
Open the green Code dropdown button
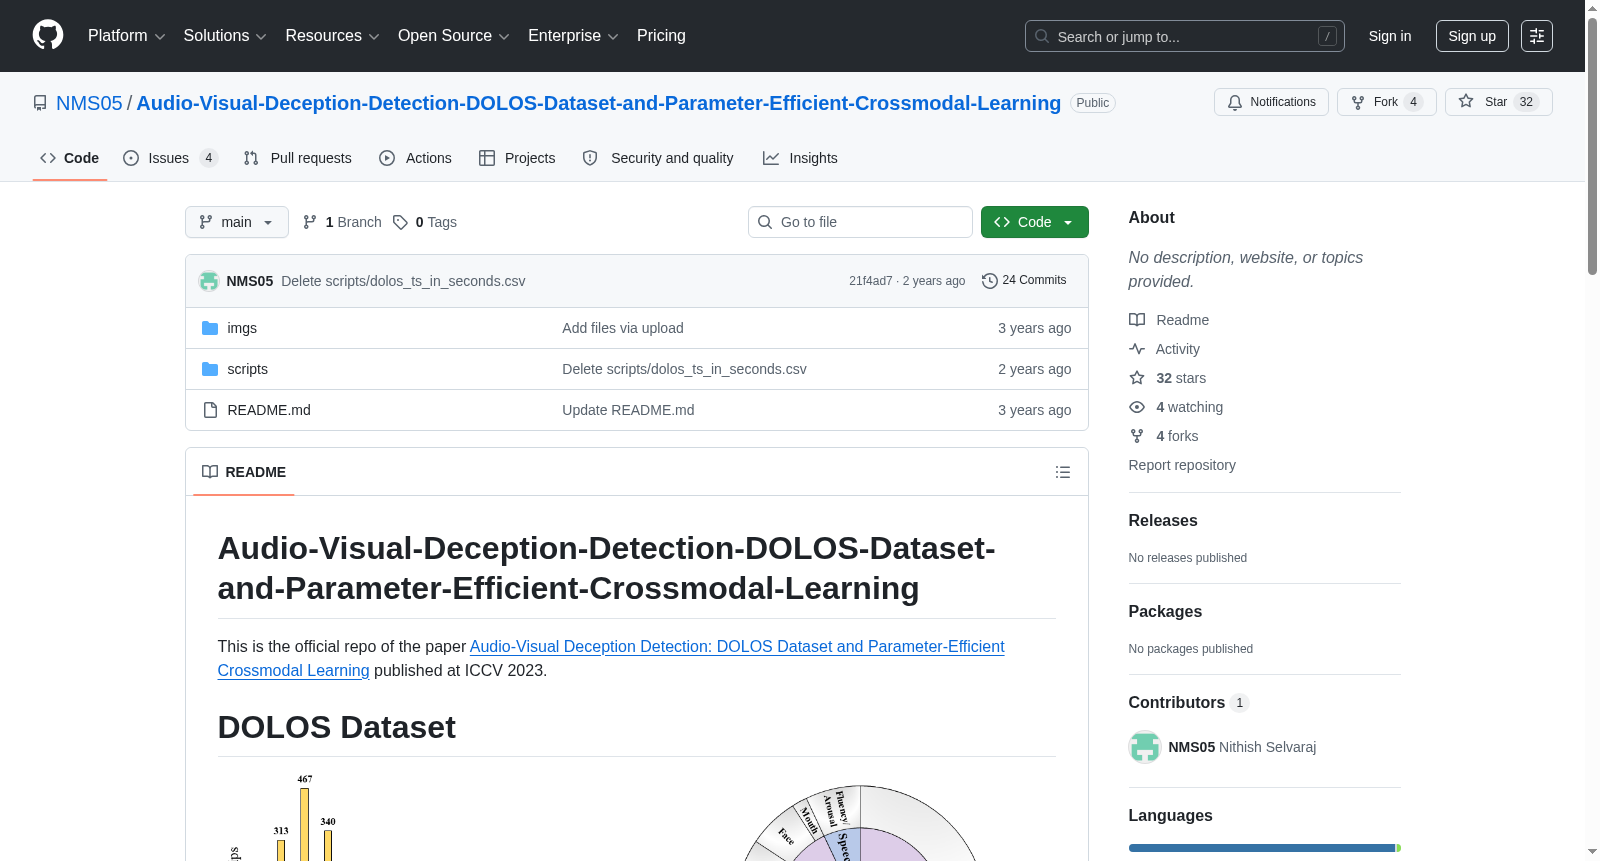pos(1035,222)
